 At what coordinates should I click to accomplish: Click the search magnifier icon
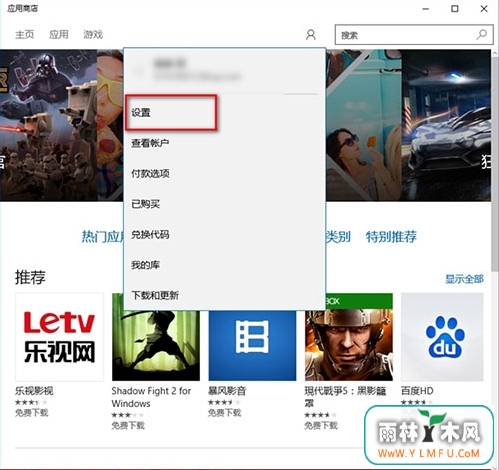pos(482,34)
